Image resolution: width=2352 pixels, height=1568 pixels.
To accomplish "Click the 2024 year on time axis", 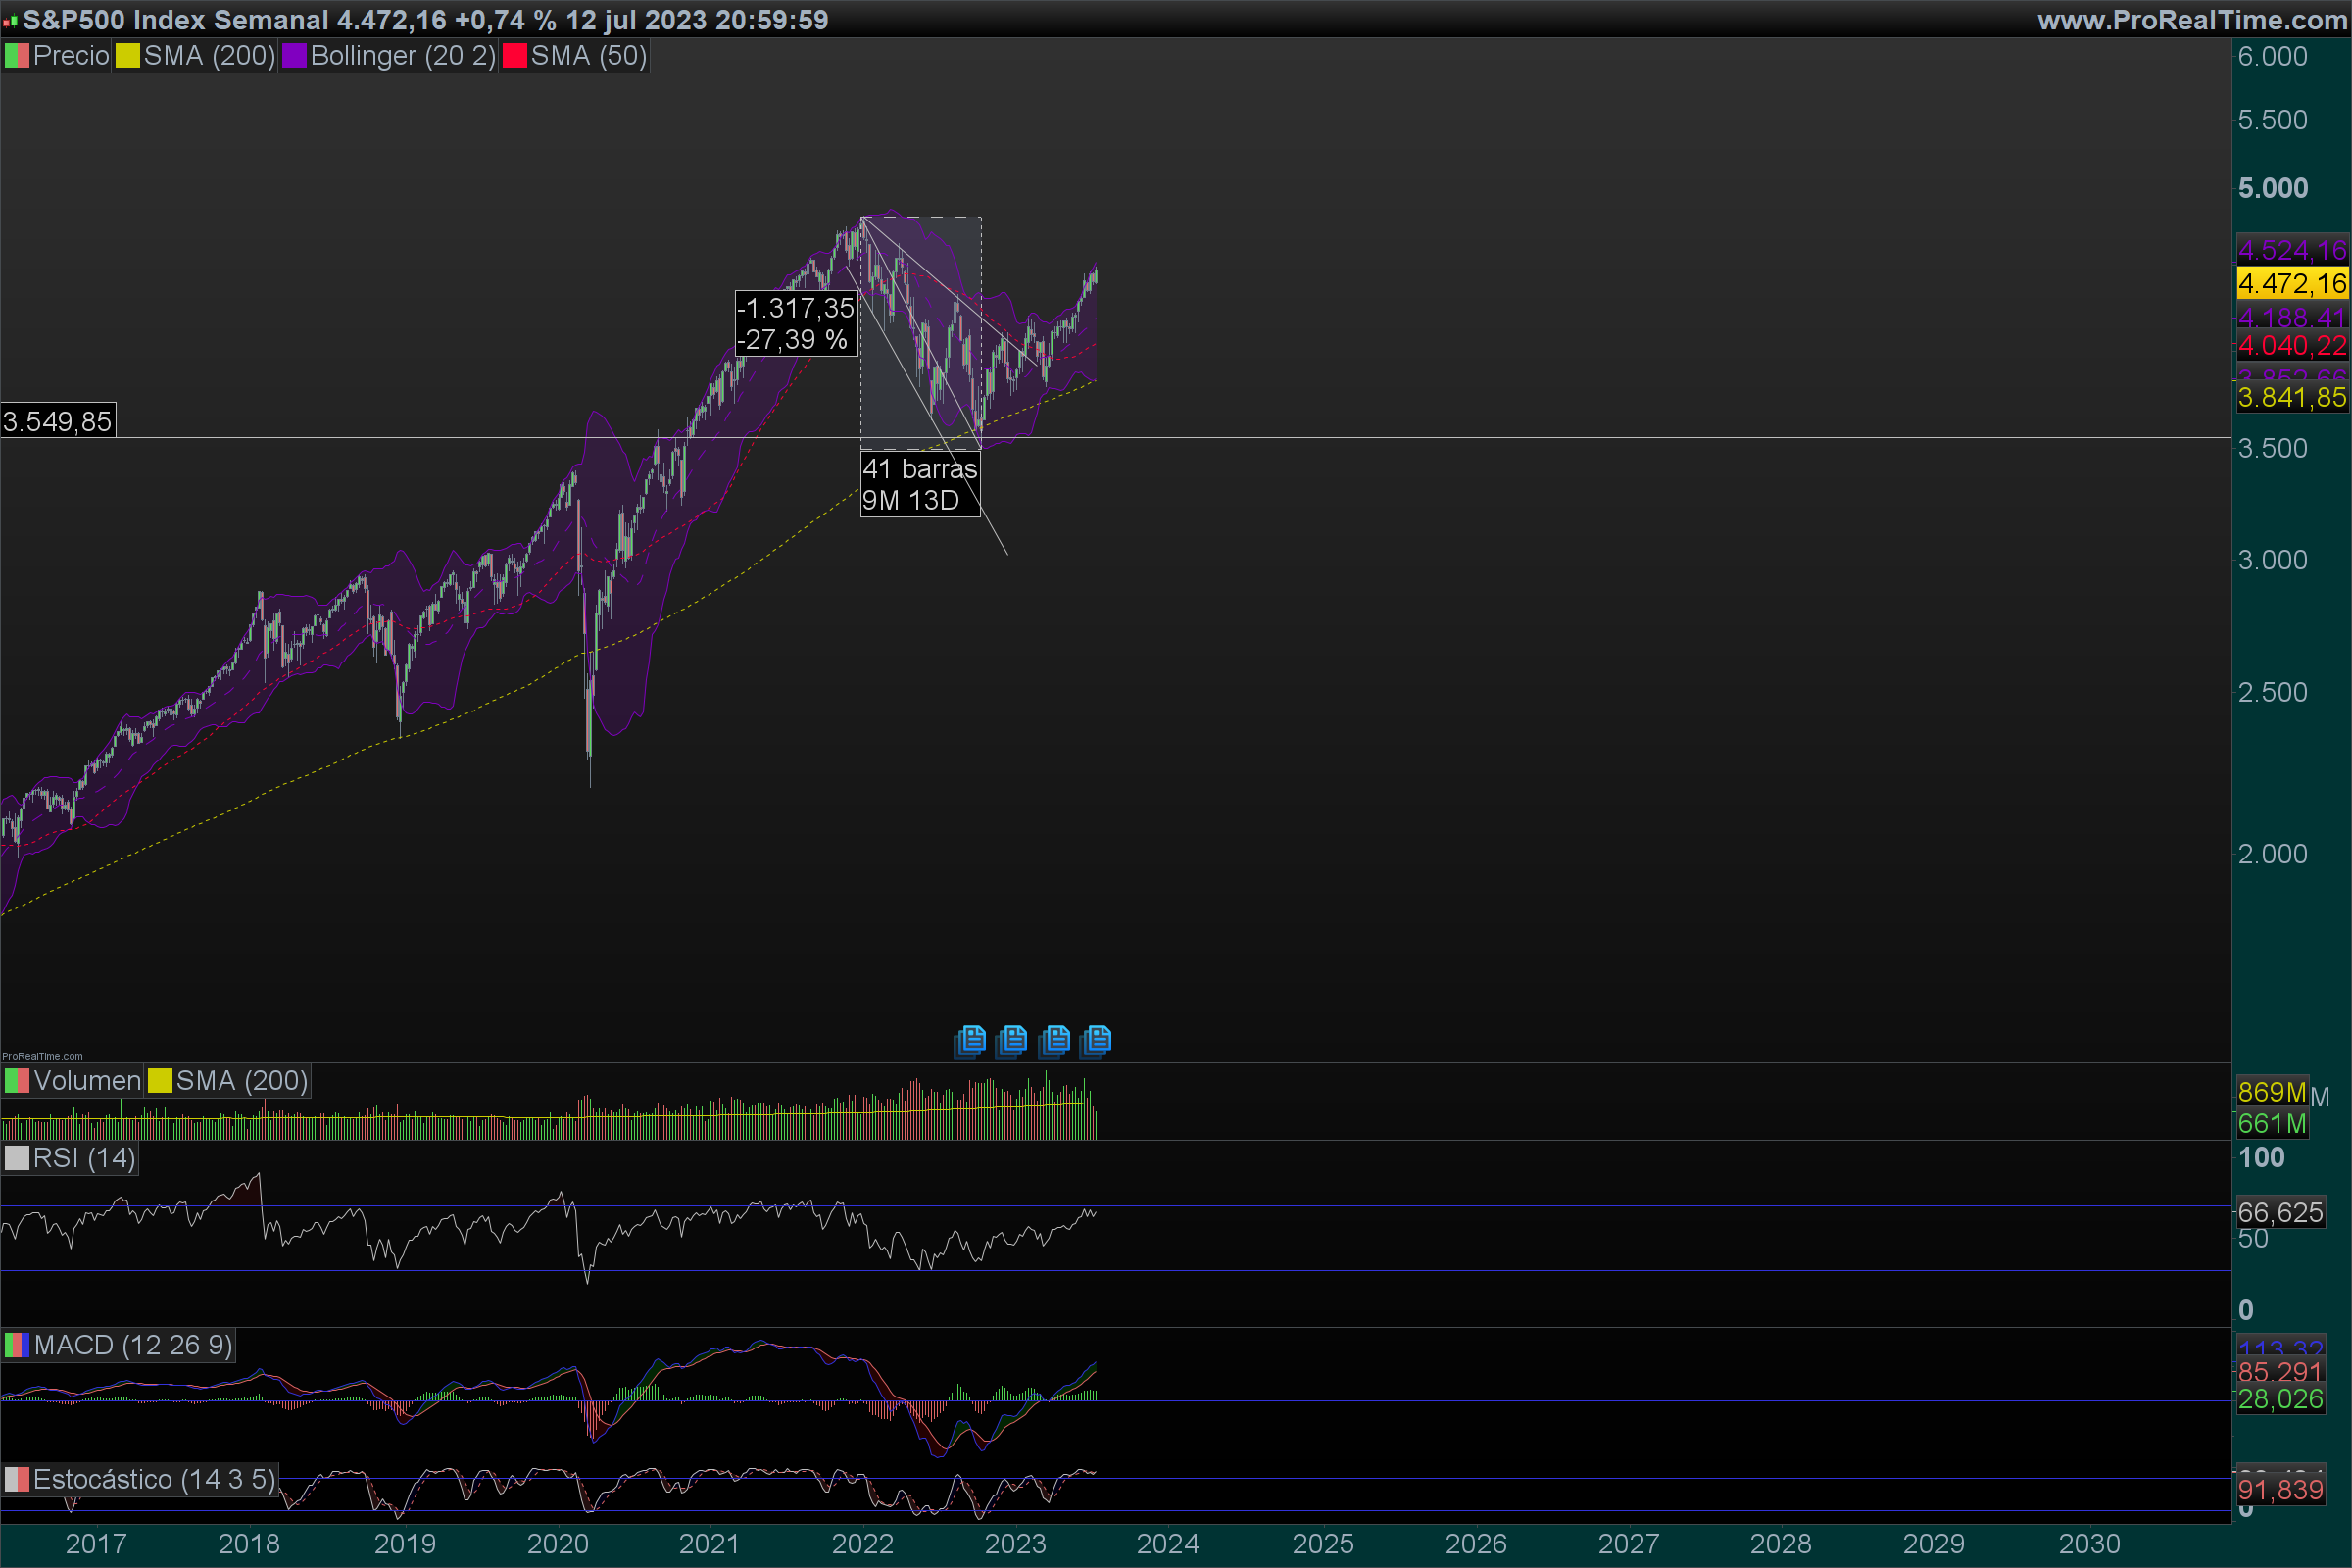I will (x=1167, y=1544).
